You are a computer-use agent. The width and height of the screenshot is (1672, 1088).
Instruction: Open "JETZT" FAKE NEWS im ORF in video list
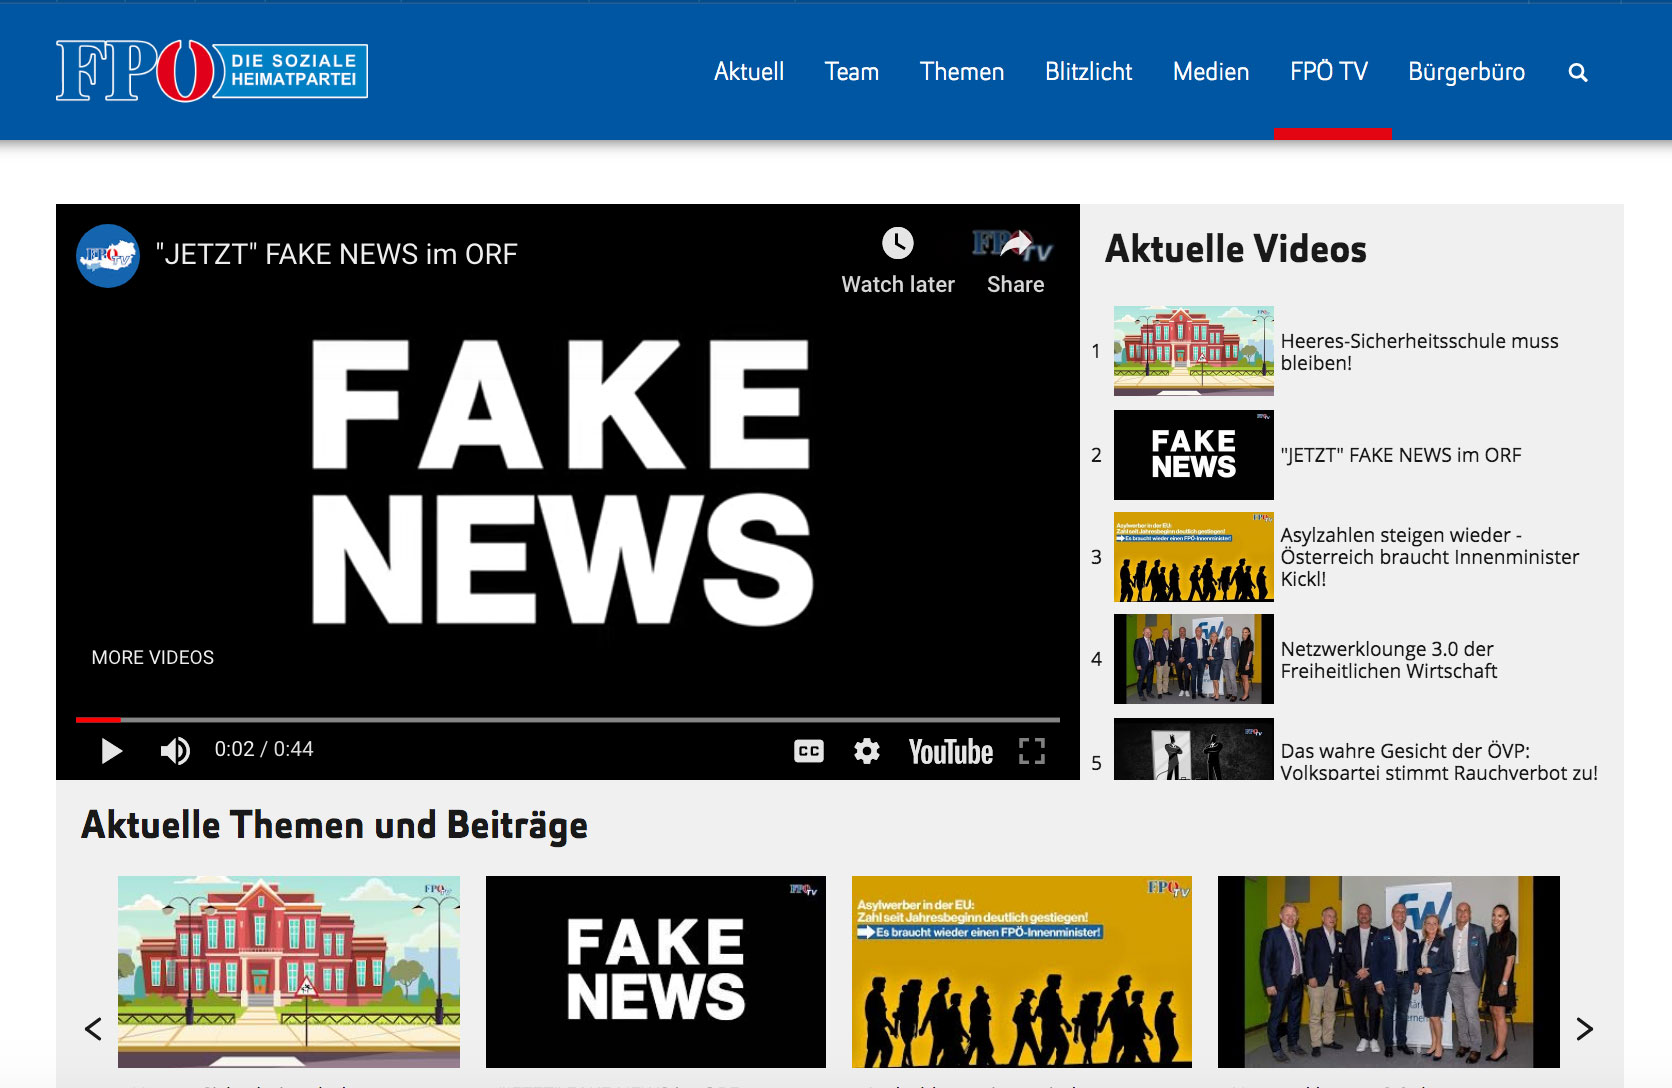pyautogui.click(x=1401, y=455)
